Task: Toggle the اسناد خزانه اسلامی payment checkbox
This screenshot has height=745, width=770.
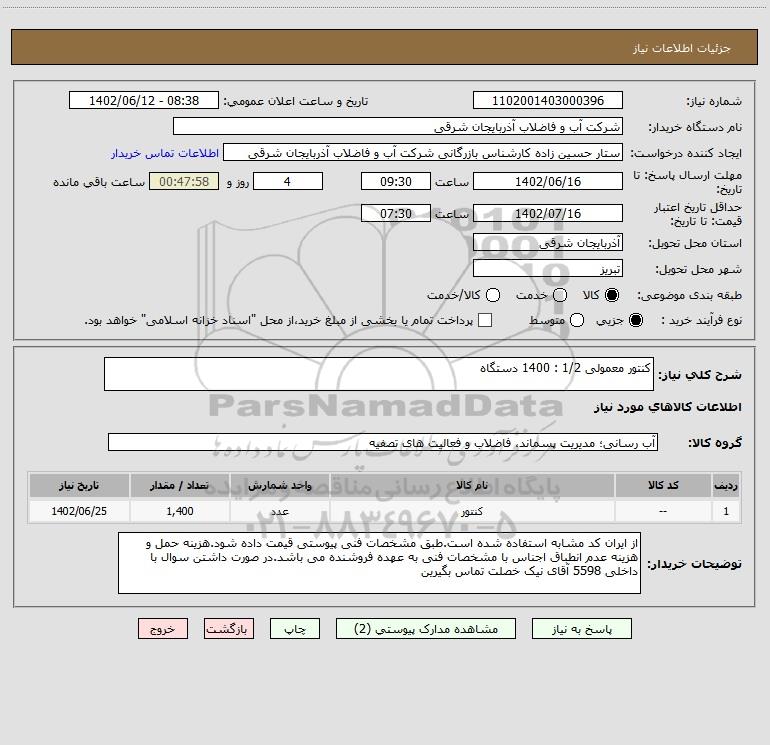Action: [x=485, y=320]
